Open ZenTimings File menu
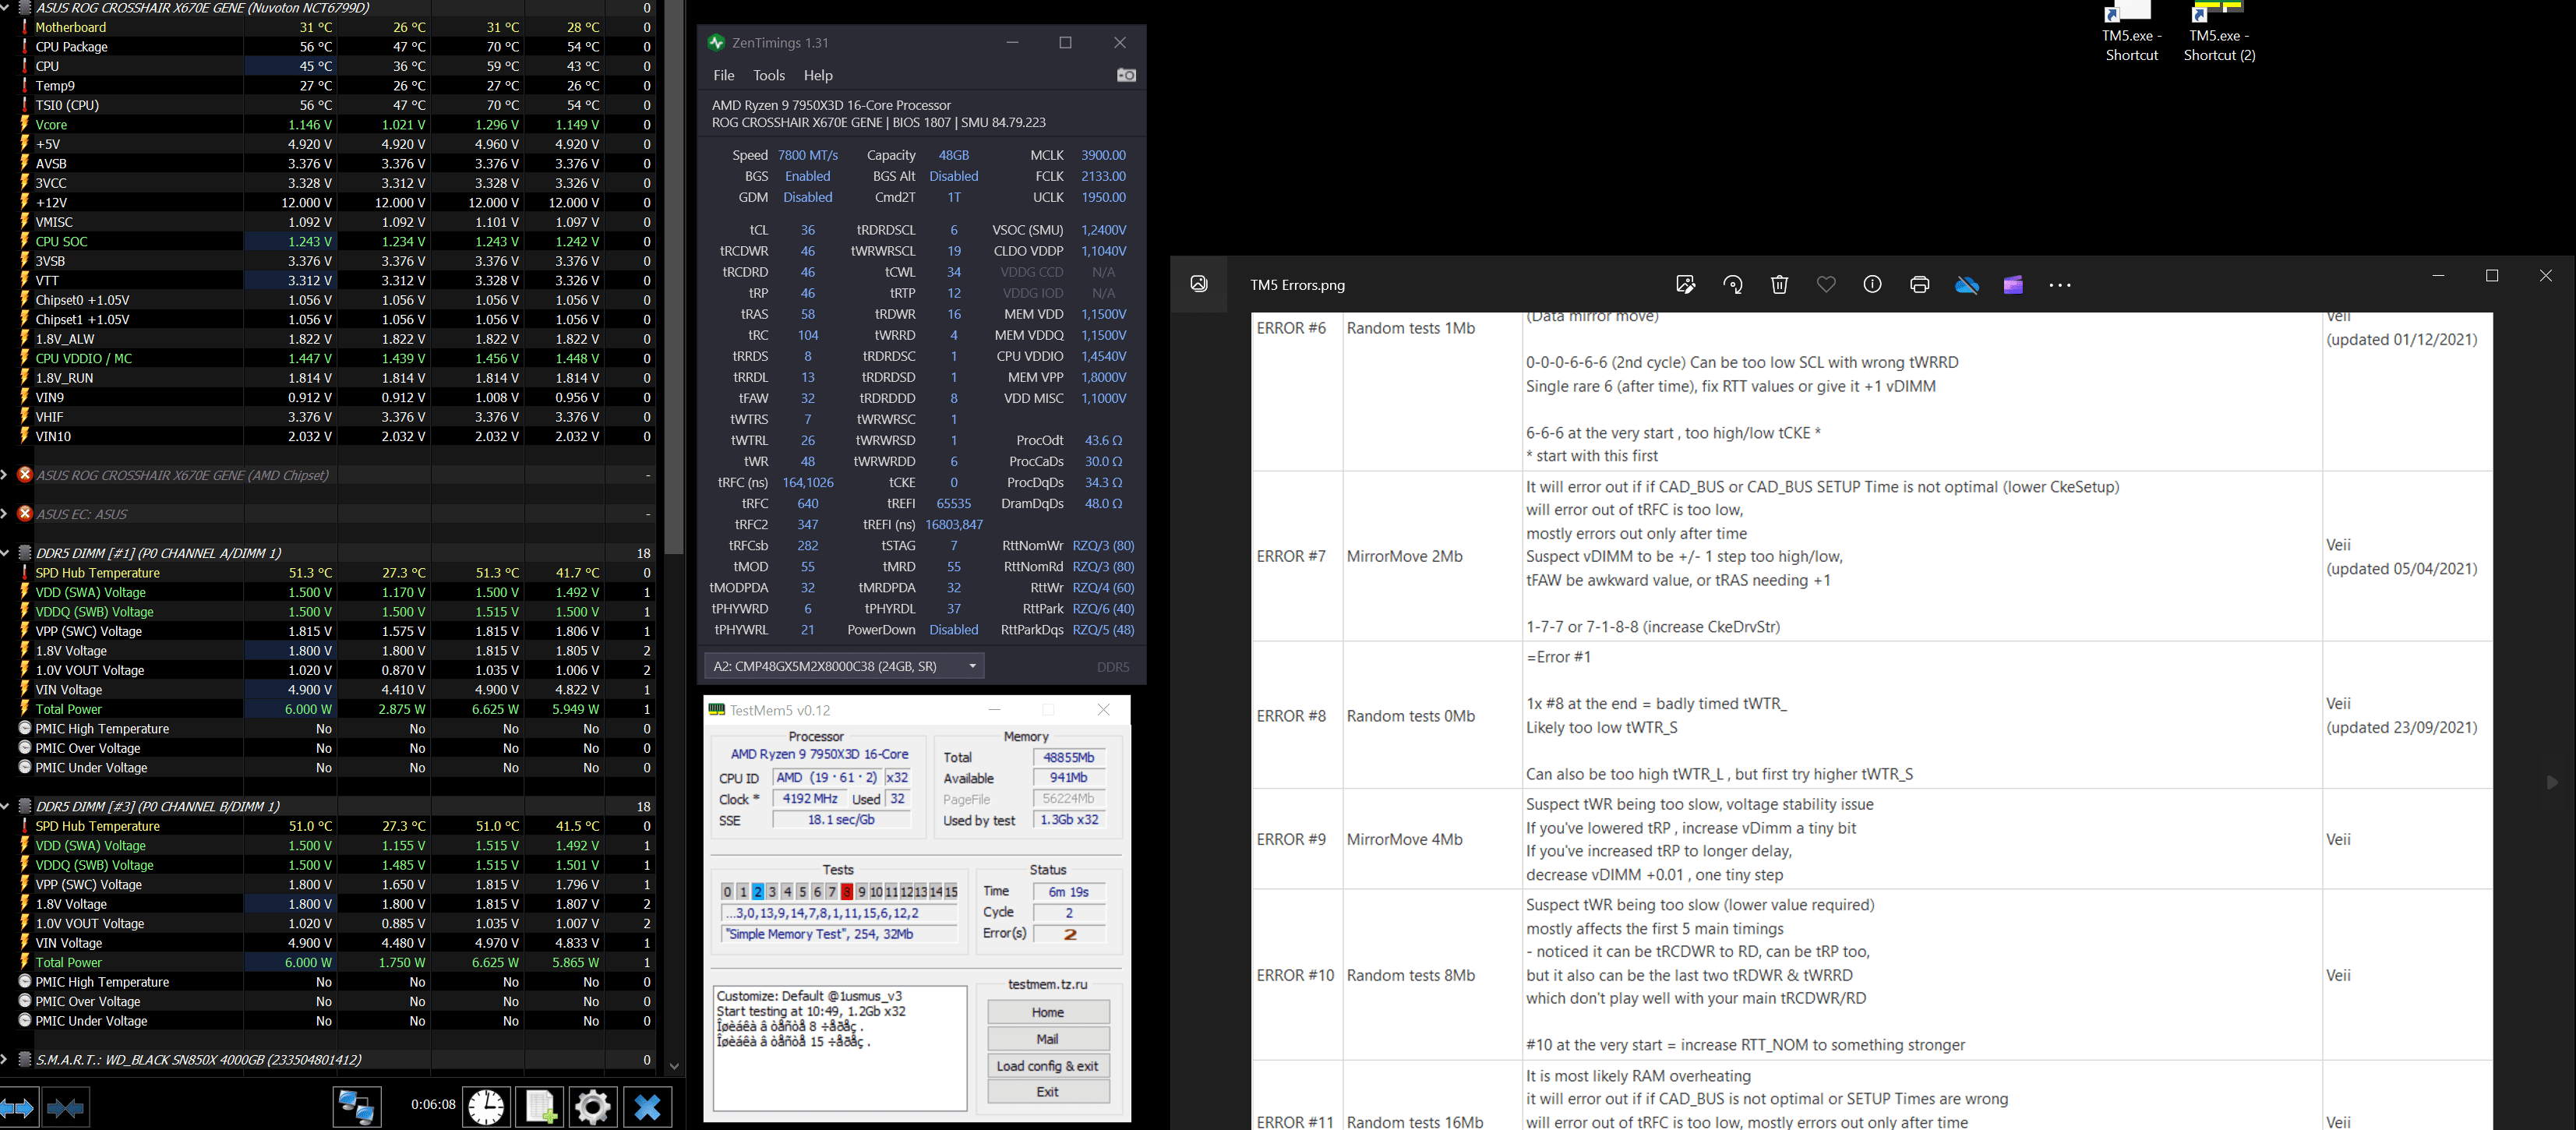The image size is (2576, 1130). (724, 75)
